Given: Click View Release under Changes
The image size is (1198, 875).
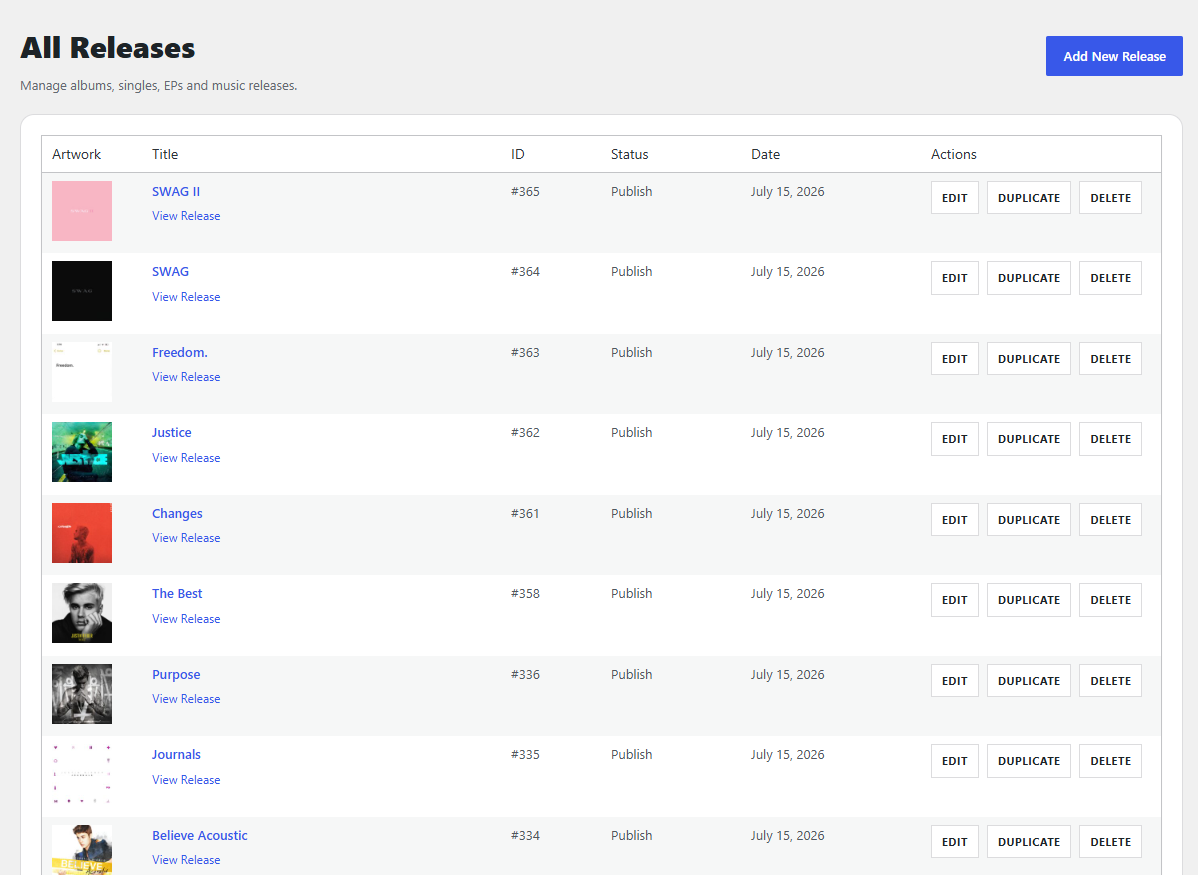Looking at the screenshot, I should pyautogui.click(x=186, y=539).
